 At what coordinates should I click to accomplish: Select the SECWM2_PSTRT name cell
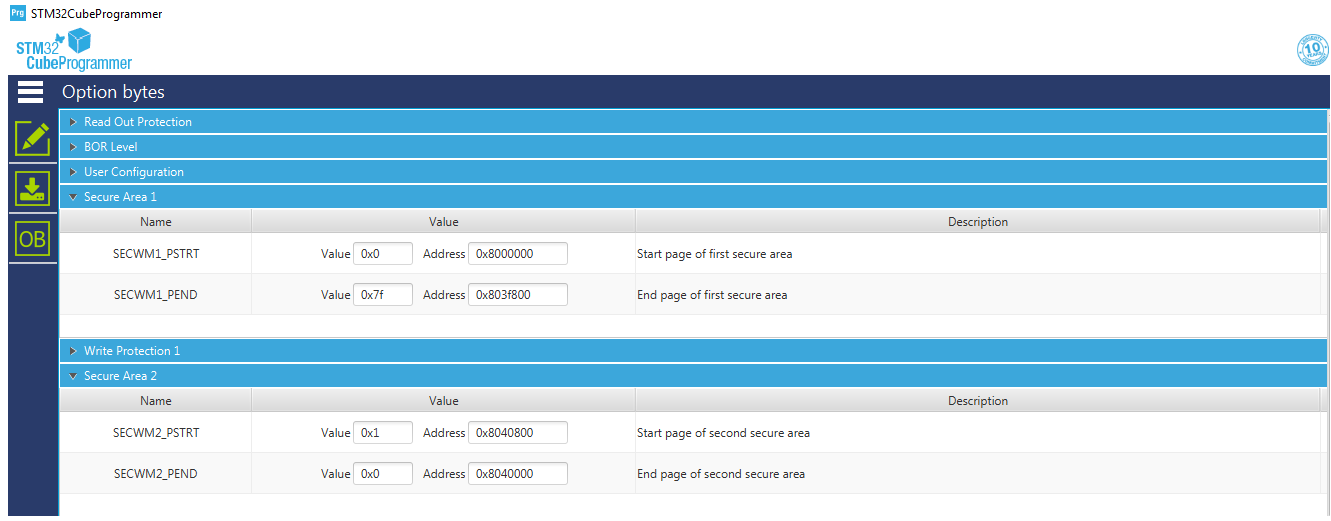coord(156,433)
